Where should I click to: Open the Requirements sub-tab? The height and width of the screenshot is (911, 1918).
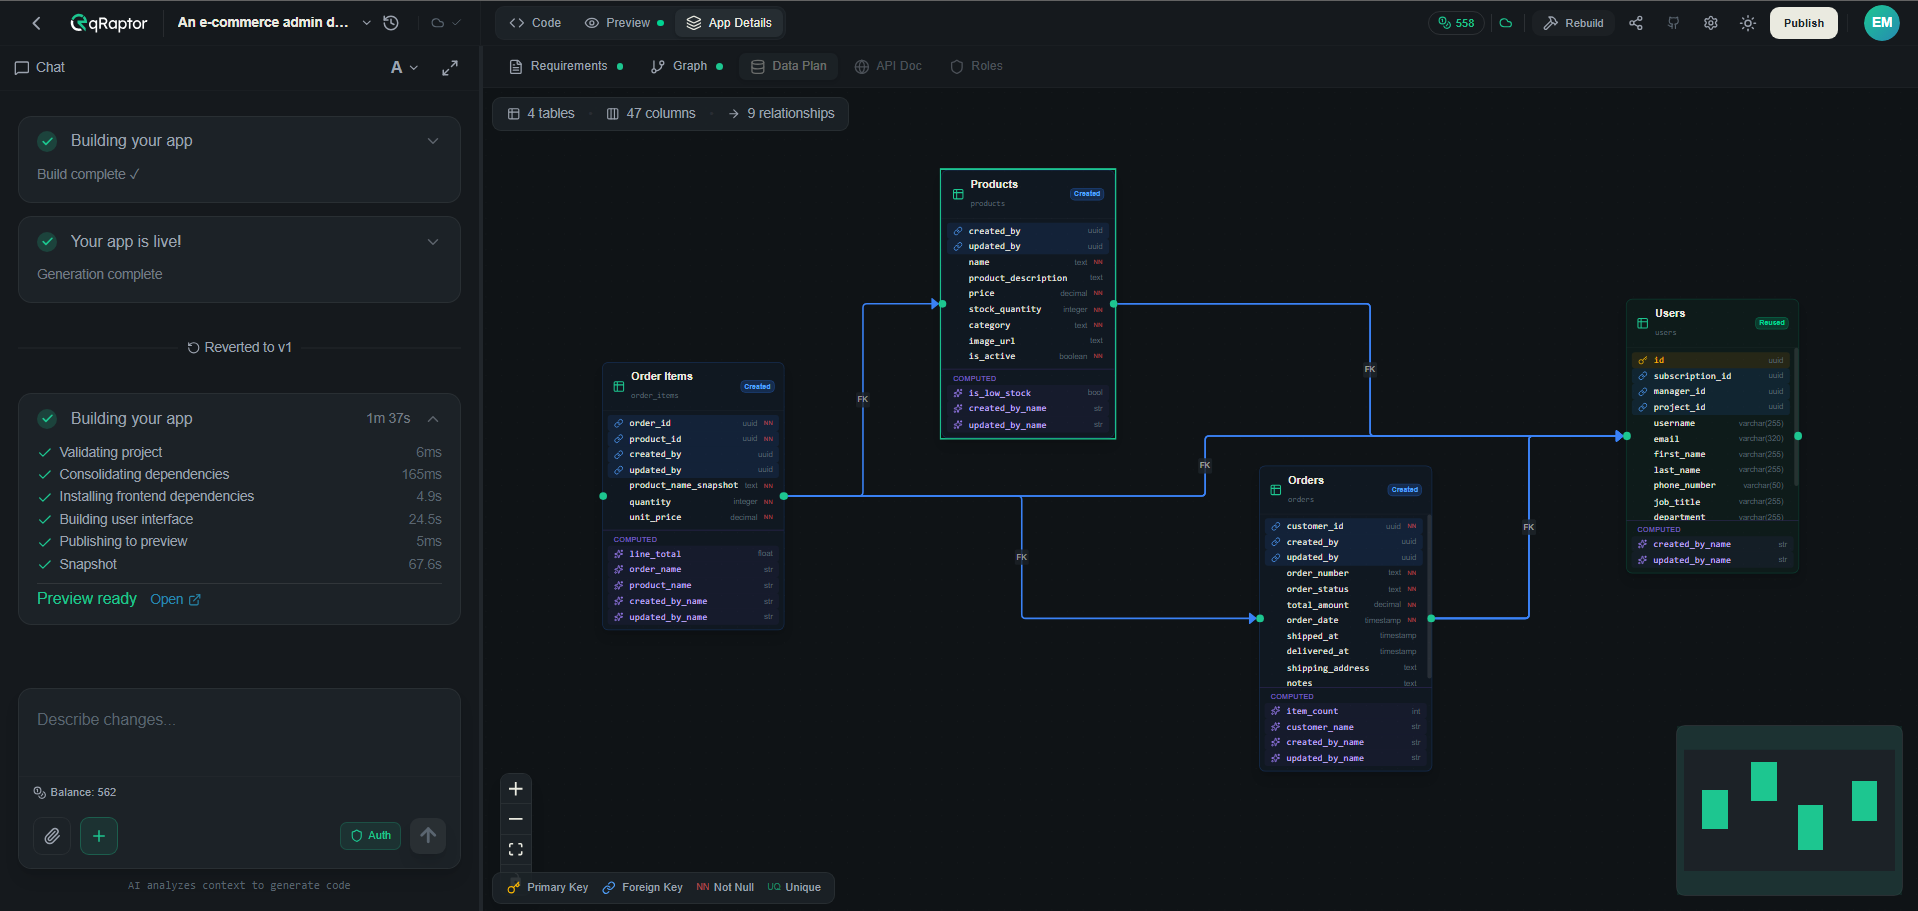tap(566, 66)
